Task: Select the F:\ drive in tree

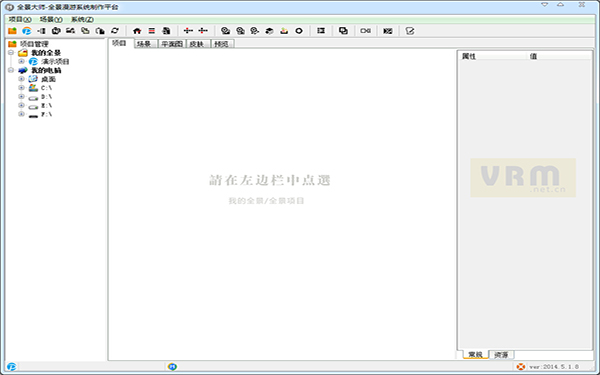Action: (x=46, y=114)
